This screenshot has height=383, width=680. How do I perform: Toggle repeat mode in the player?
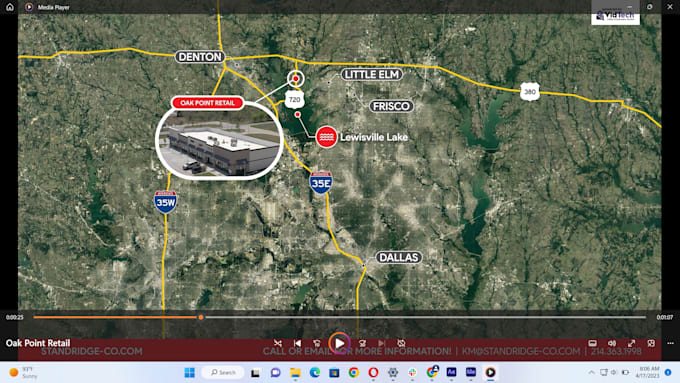(x=401, y=343)
